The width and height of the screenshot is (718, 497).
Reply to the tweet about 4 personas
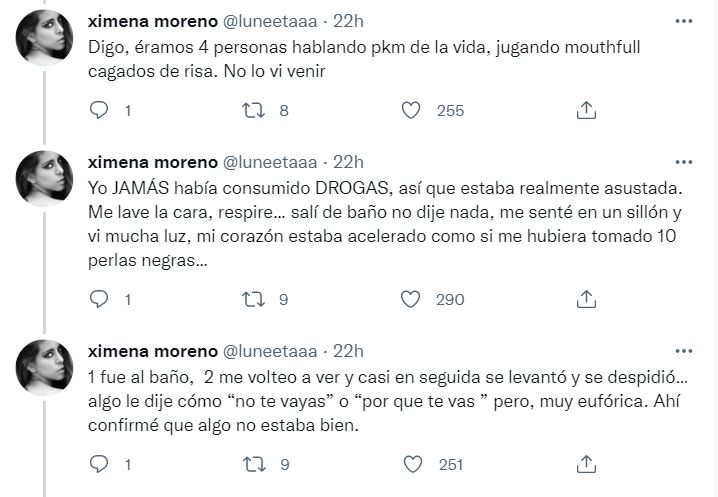[x=99, y=111]
